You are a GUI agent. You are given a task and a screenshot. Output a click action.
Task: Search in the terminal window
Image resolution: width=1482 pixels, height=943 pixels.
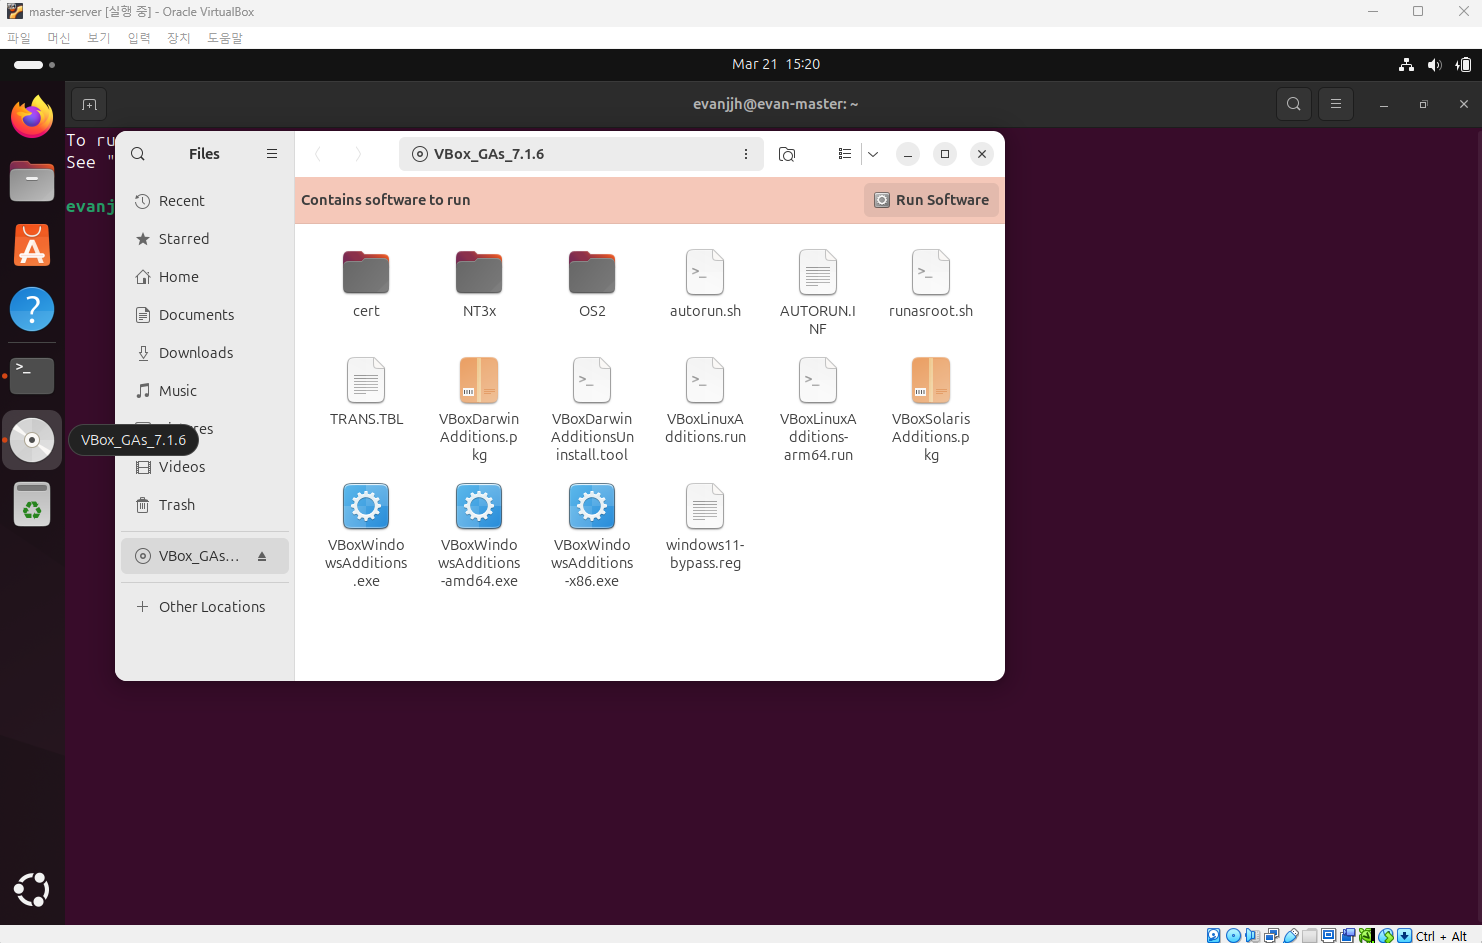pos(1294,104)
